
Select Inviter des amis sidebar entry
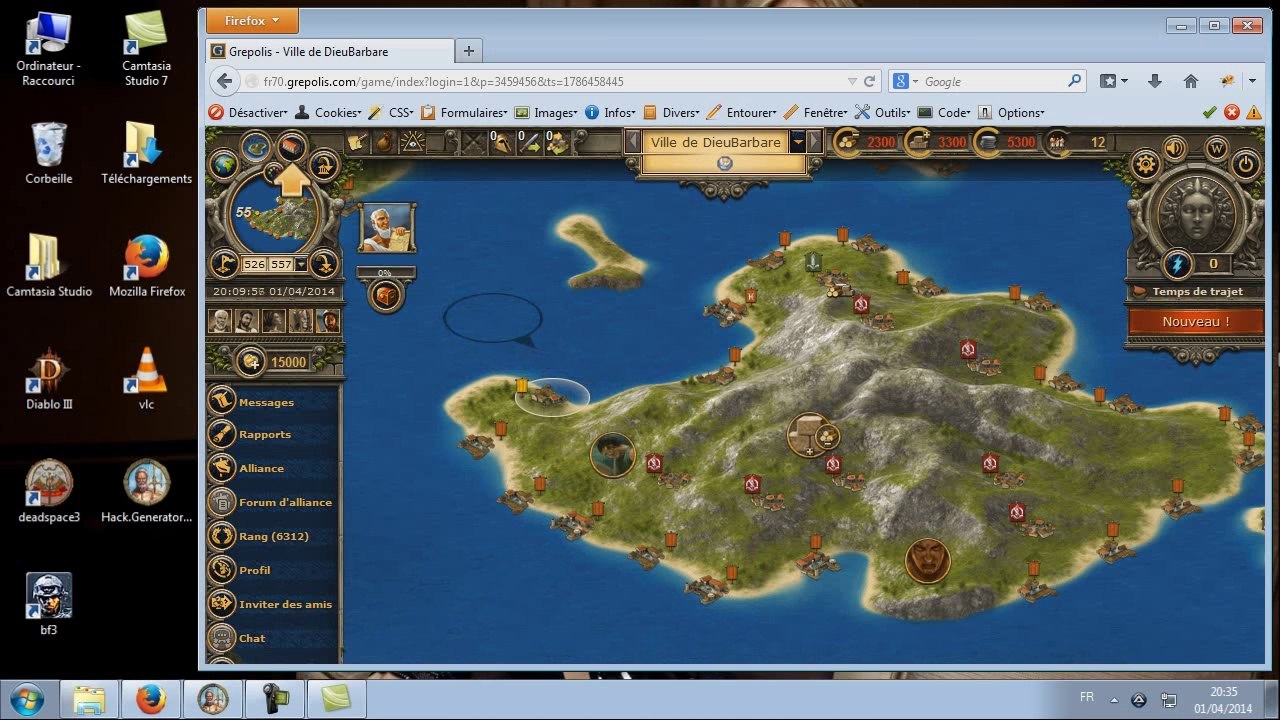(285, 604)
